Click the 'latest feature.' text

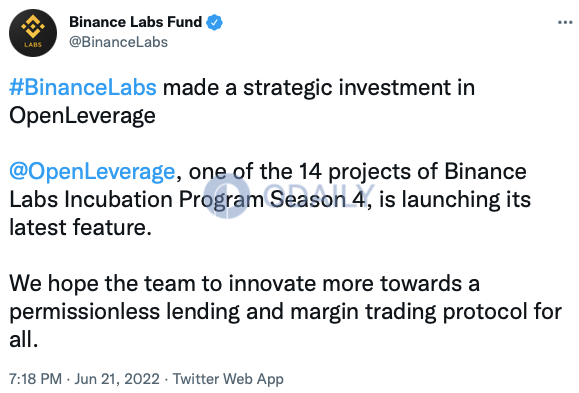point(80,227)
